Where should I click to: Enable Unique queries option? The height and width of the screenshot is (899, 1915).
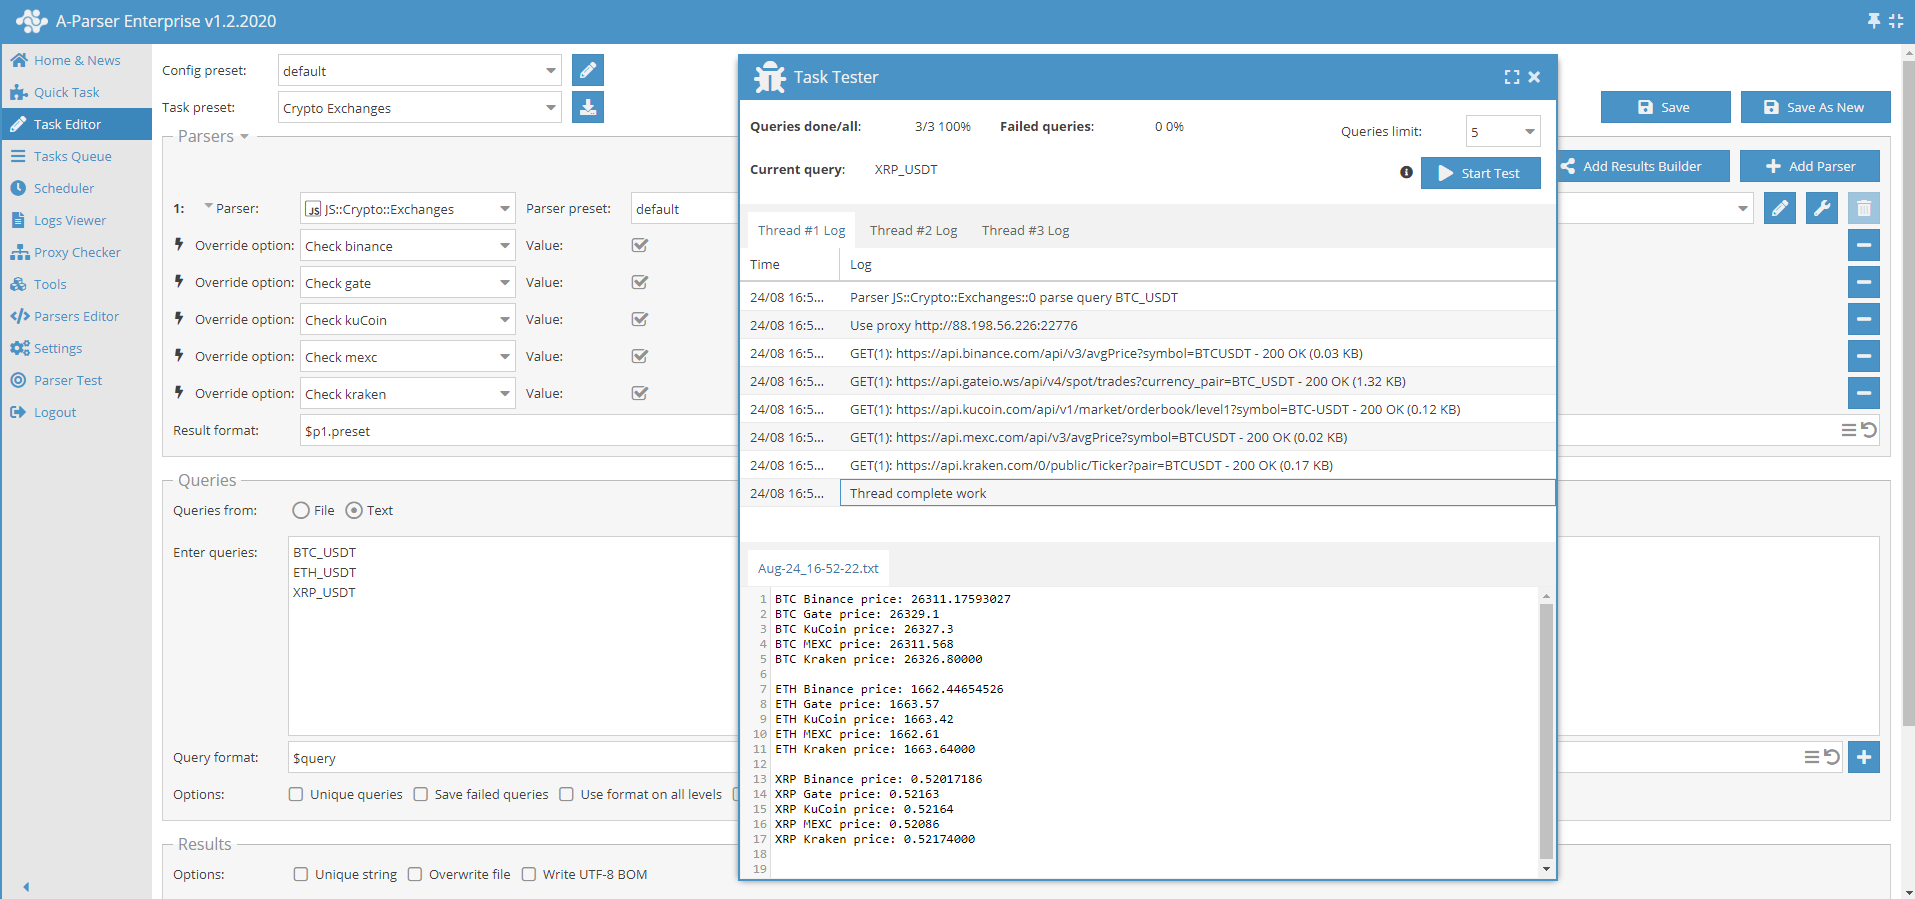coord(296,794)
